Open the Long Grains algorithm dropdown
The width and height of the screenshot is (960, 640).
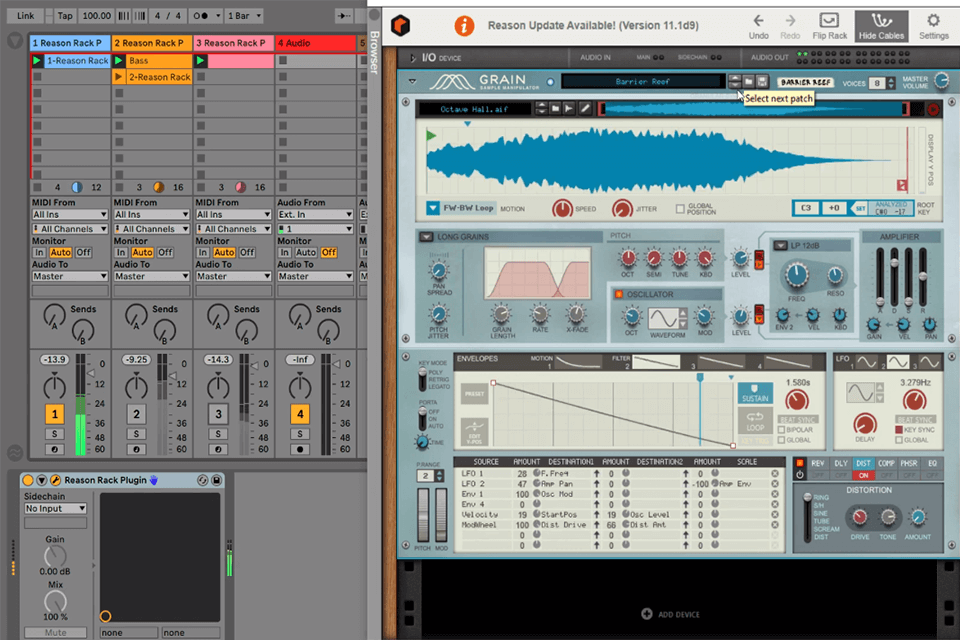click(x=426, y=236)
